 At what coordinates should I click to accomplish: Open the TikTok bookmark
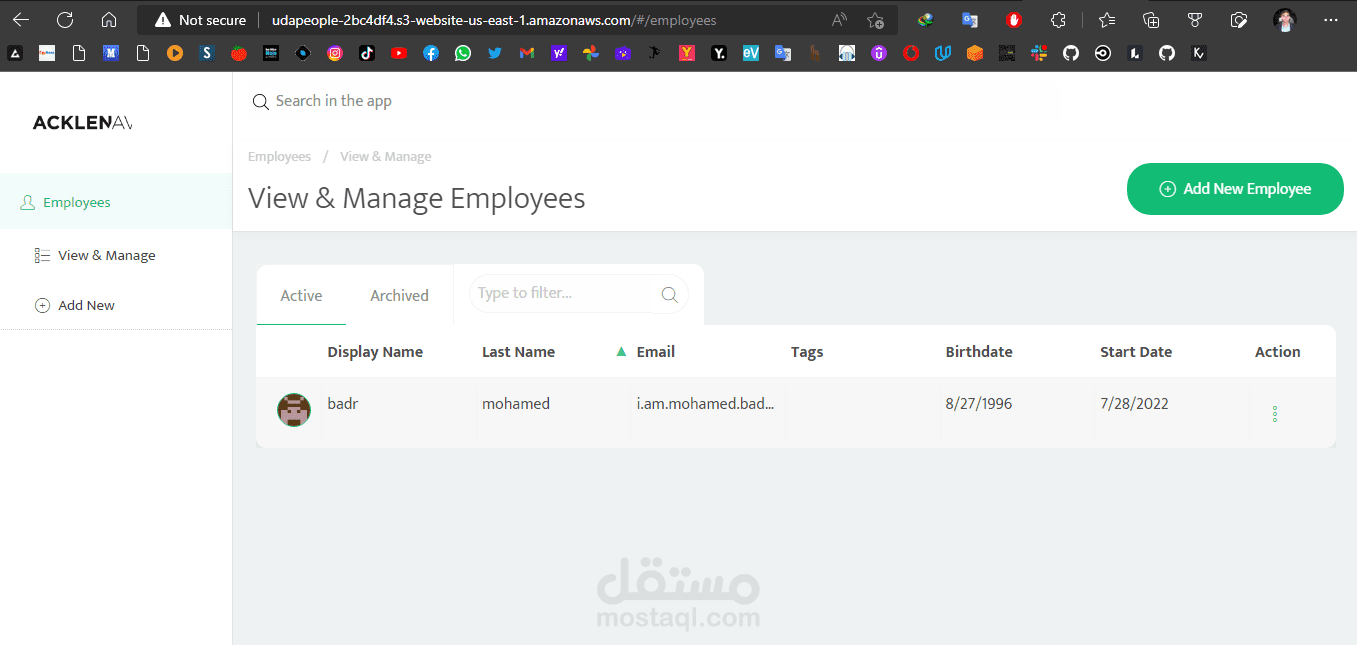[x=367, y=54]
